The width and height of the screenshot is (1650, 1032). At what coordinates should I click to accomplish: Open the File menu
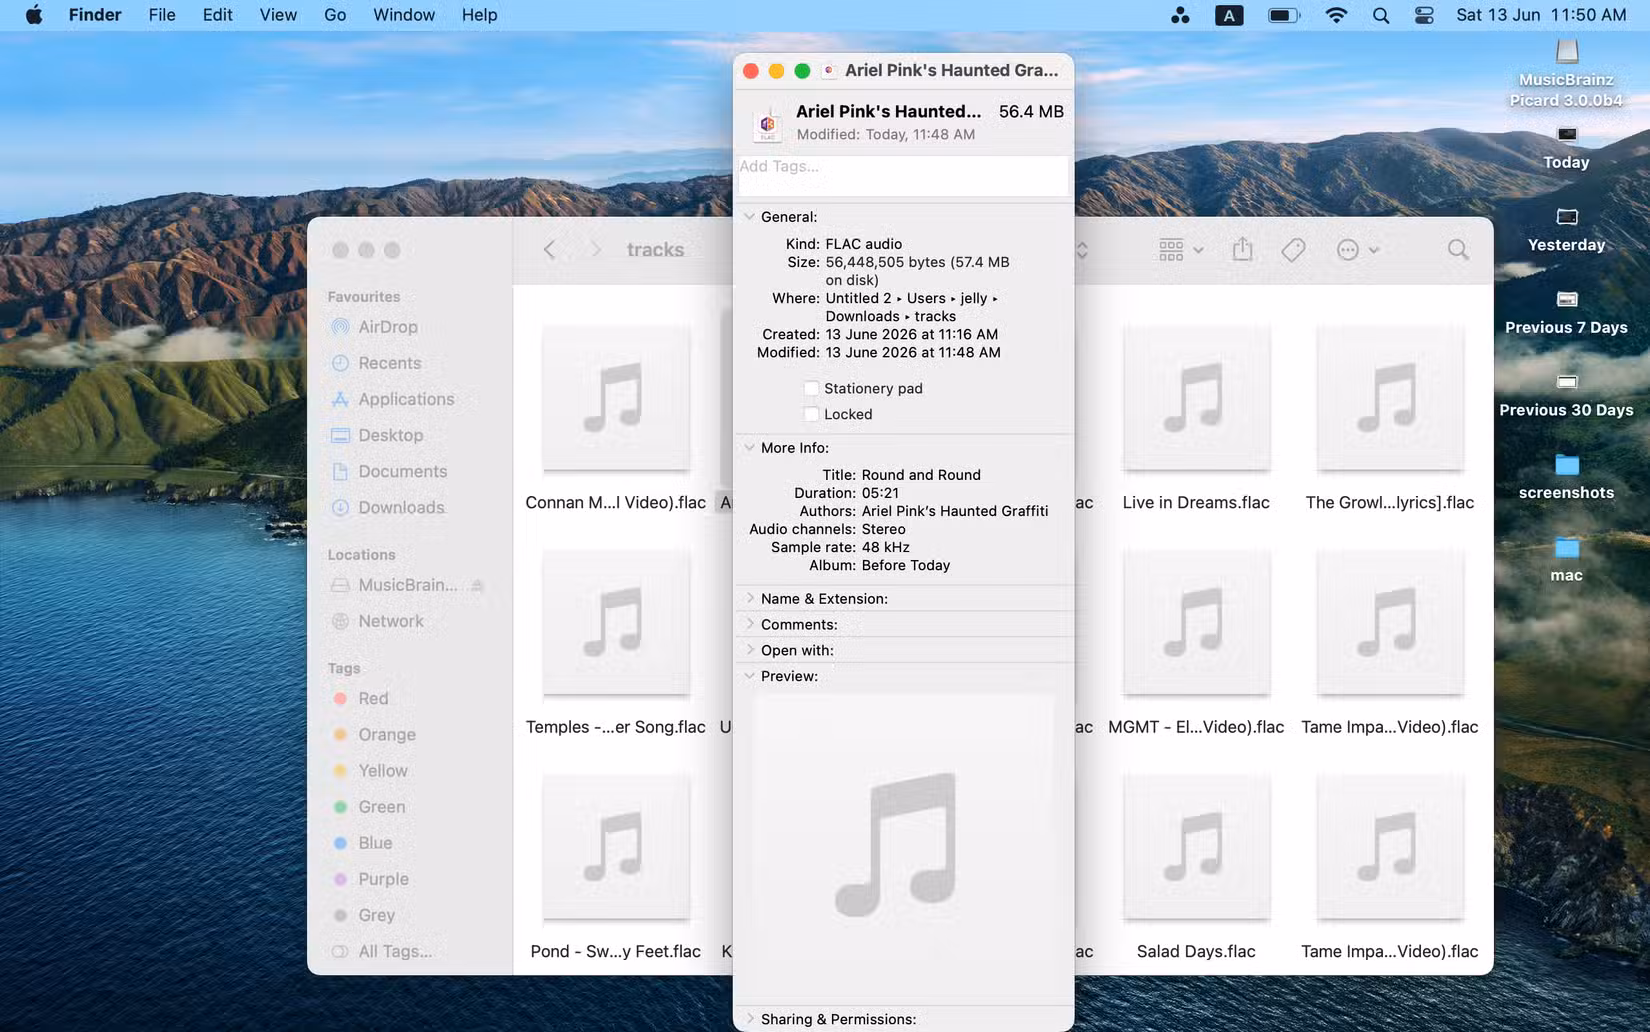tap(162, 15)
